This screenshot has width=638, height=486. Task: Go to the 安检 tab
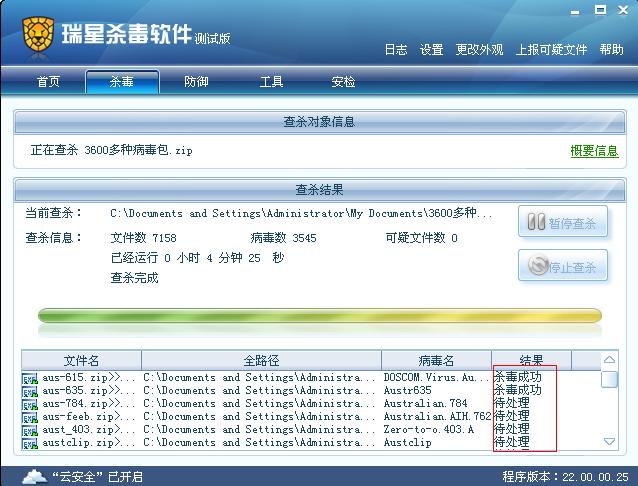coord(343,82)
